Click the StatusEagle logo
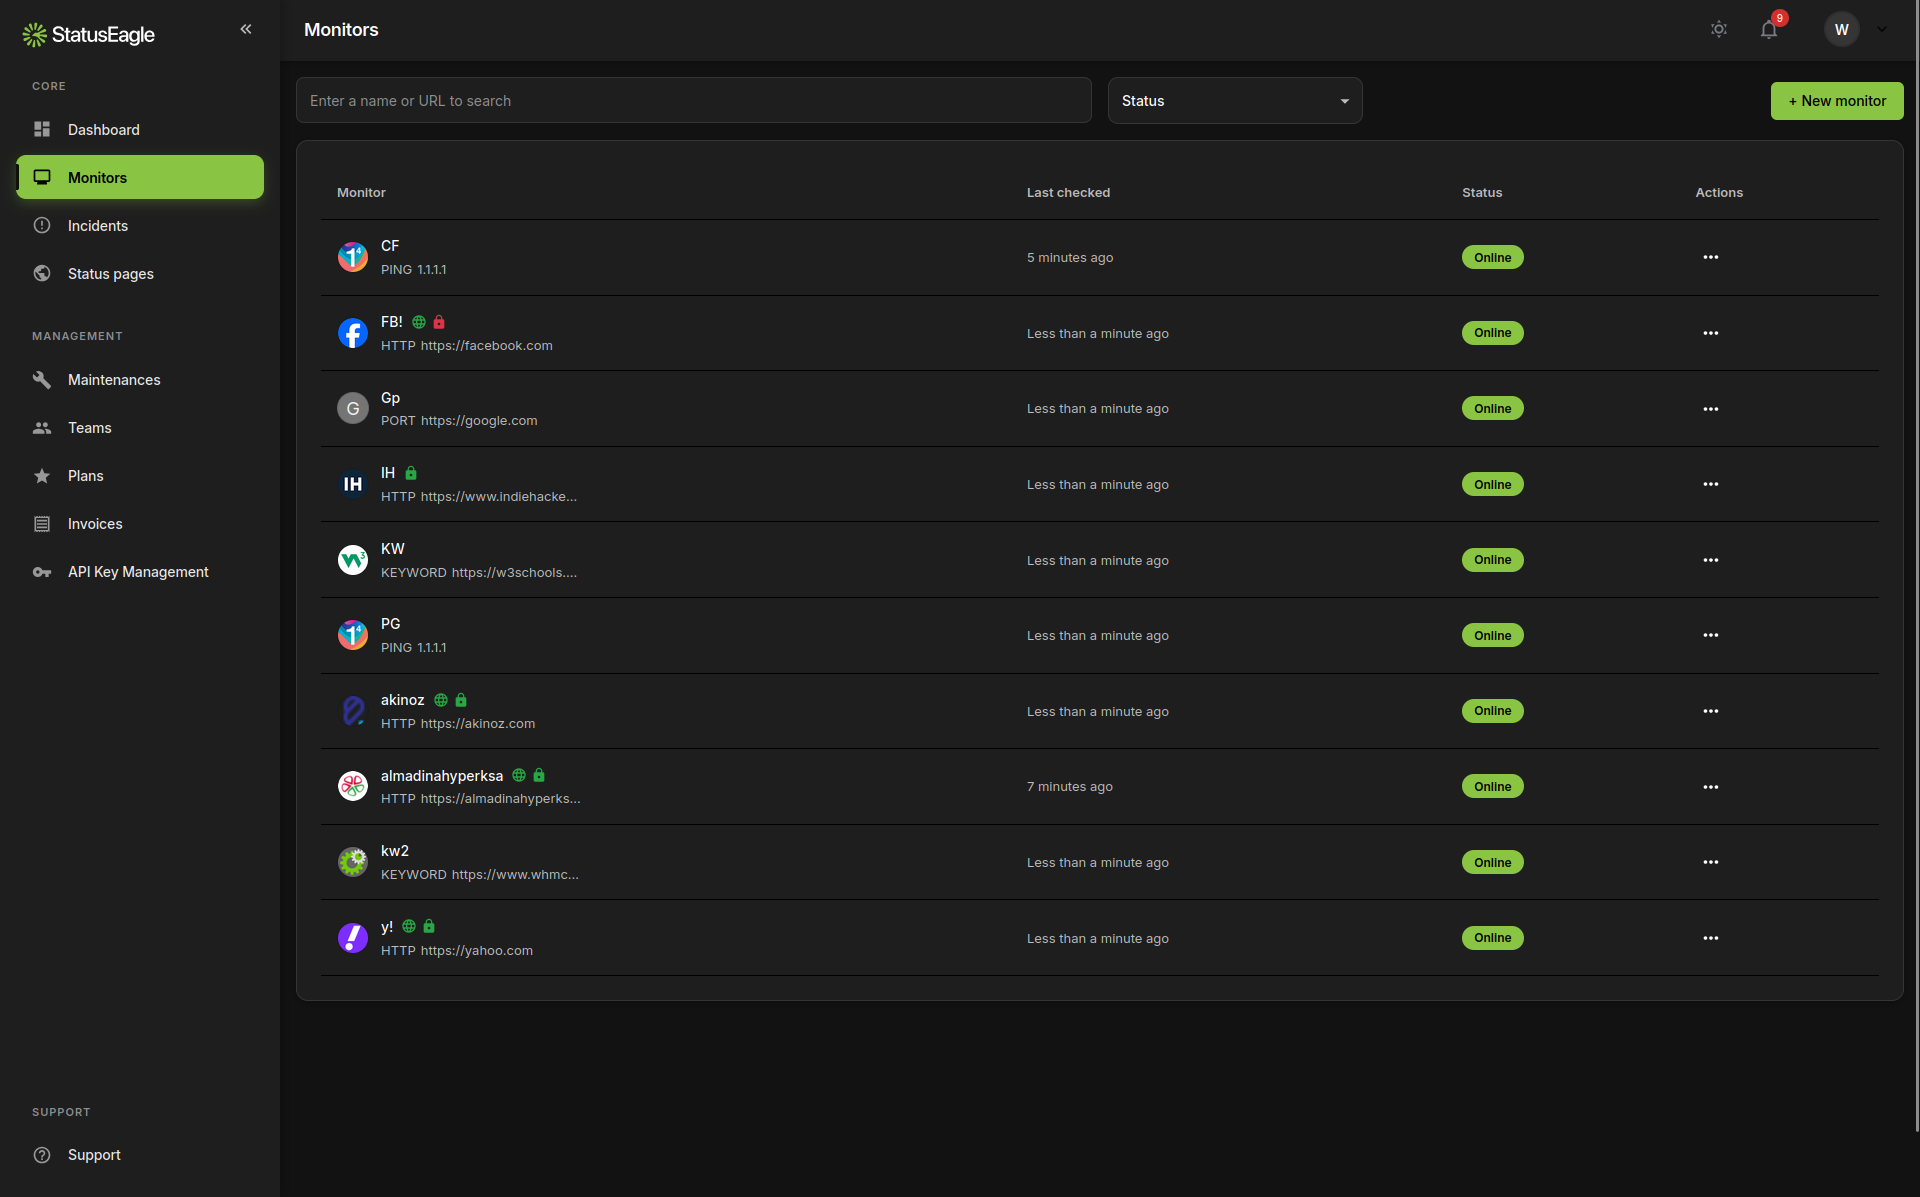This screenshot has width=1920, height=1197. coord(88,33)
